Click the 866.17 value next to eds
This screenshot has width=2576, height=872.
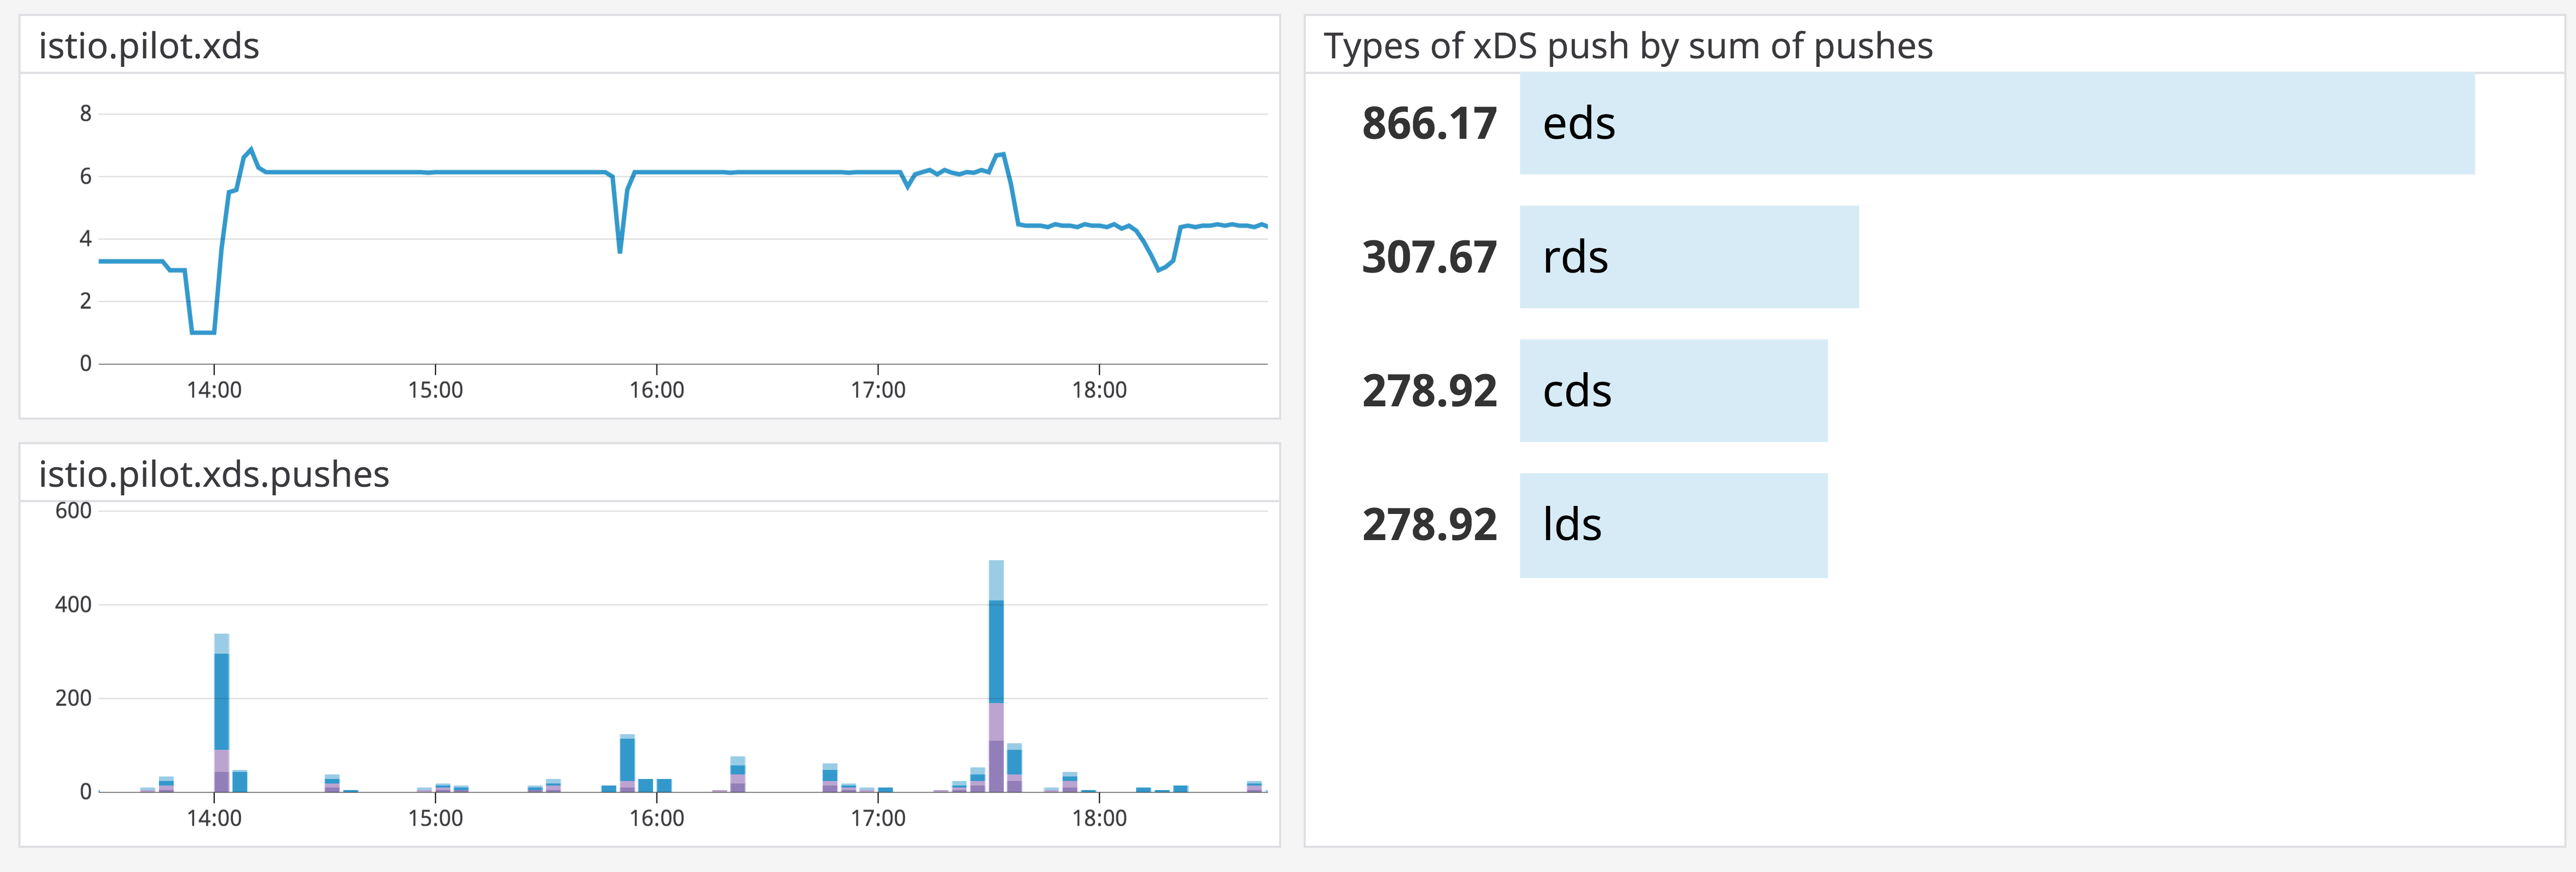(1430, 124)
